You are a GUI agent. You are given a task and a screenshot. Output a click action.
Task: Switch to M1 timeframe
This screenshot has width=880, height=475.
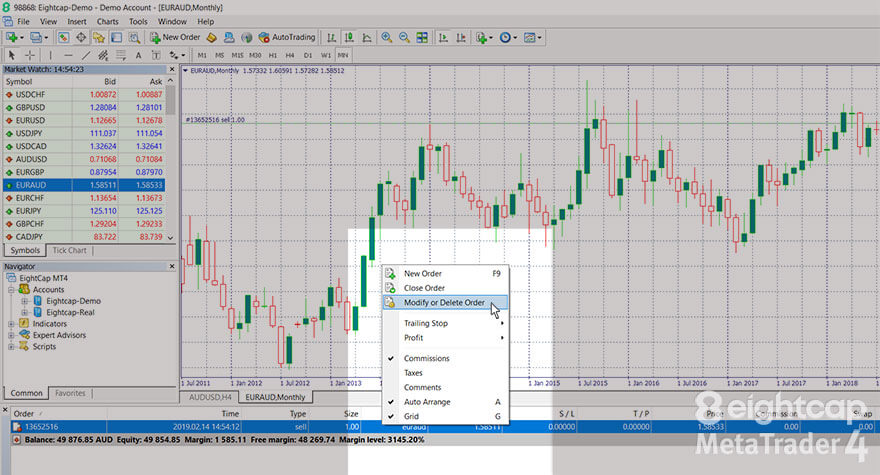pyautogui.click(x=202, y=55)
